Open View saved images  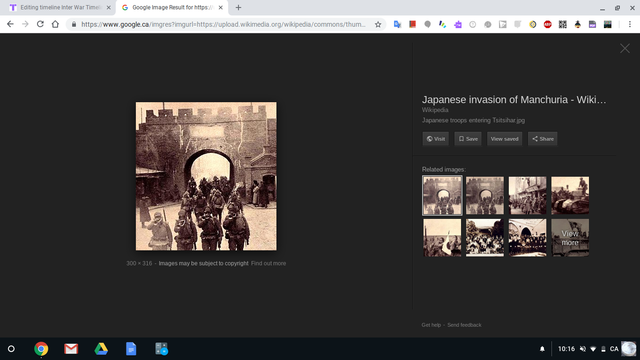coord(504,139)
